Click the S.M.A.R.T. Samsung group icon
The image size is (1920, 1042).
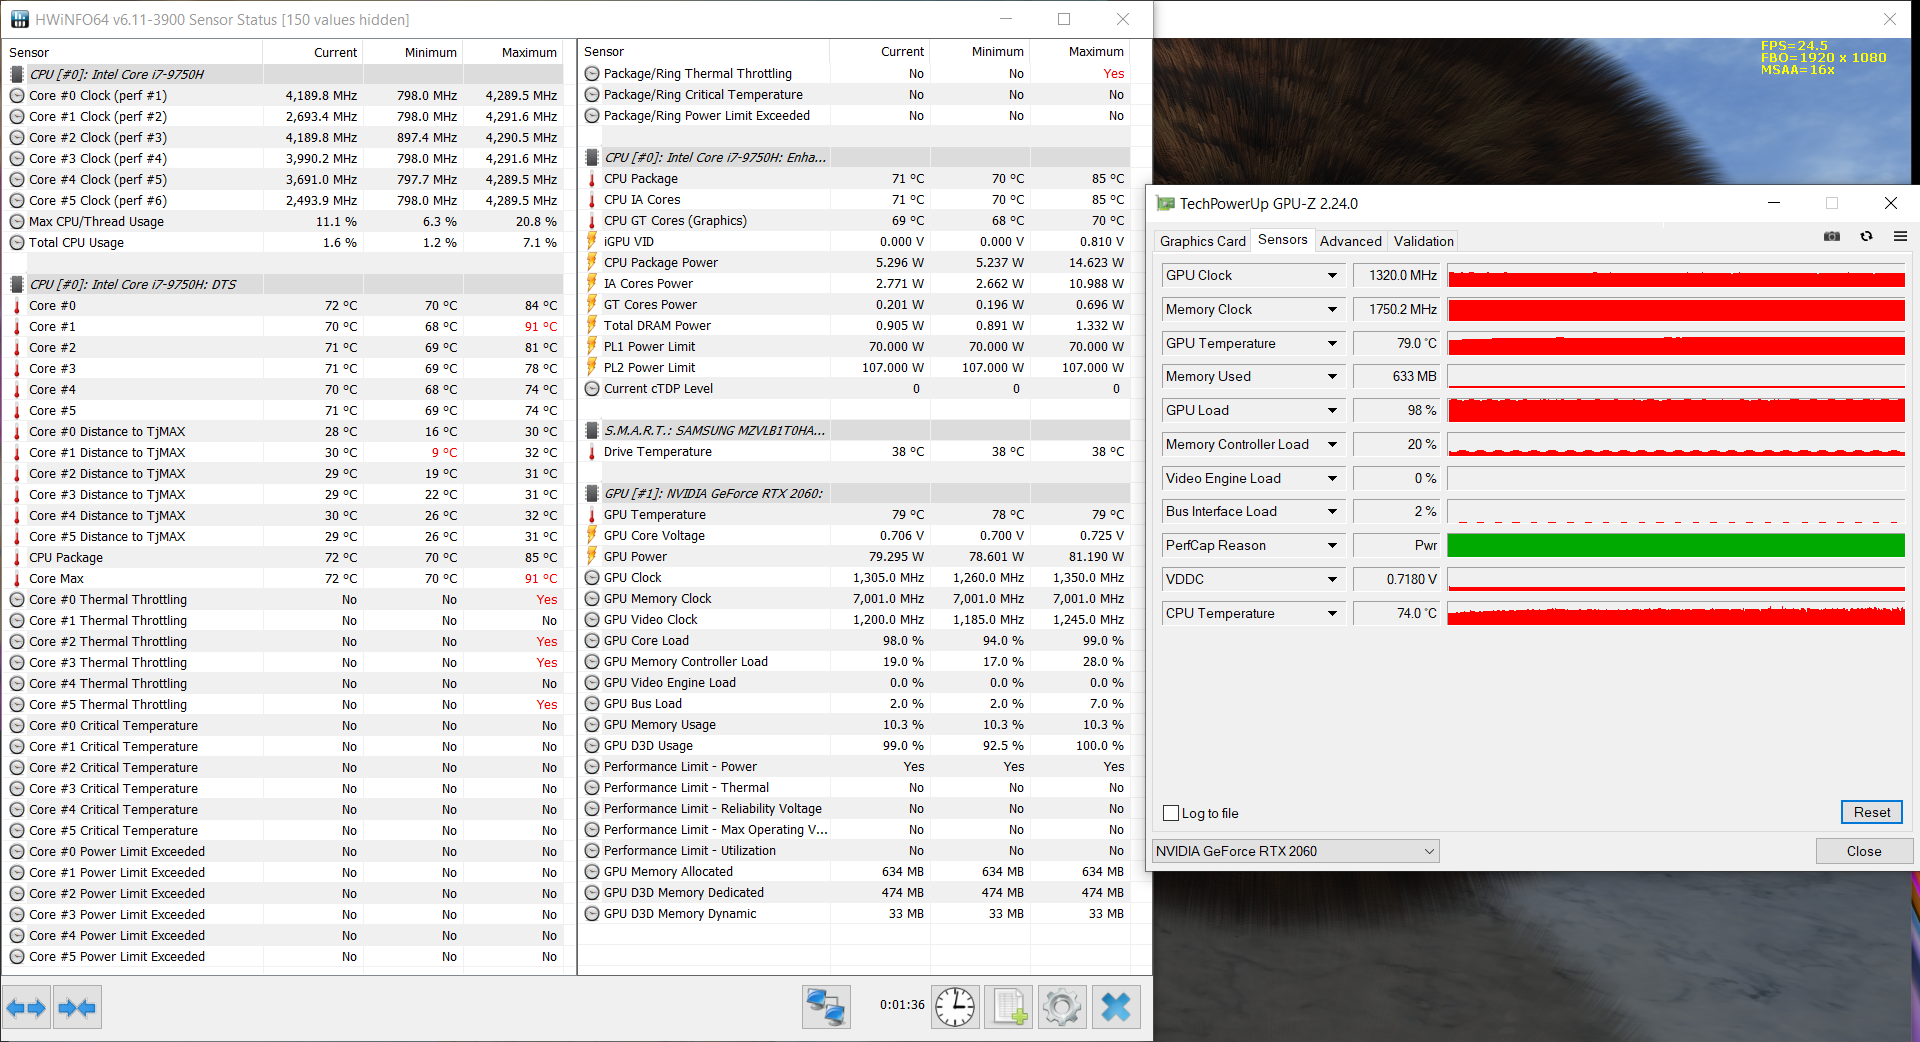click(x=592, y=431)
